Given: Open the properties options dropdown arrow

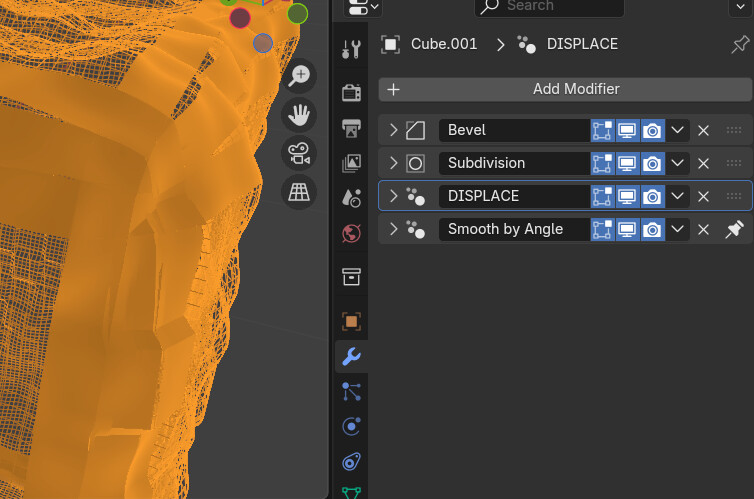Looking at the screenshot, I should coord(741,7).
